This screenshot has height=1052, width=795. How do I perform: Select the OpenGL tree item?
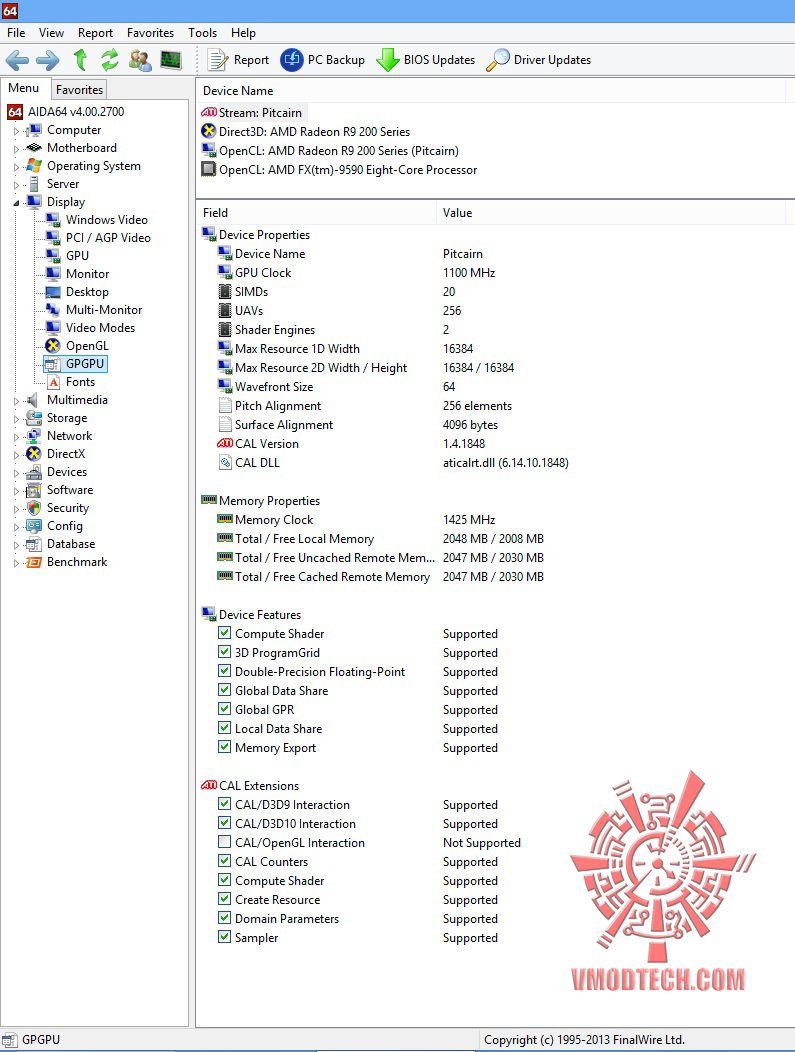coord(87,346)
